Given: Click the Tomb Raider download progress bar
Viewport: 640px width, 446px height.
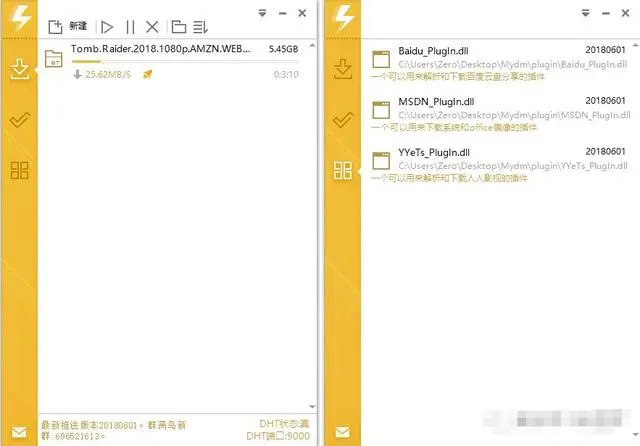Looking at the screenshot, I should point(185,62).
